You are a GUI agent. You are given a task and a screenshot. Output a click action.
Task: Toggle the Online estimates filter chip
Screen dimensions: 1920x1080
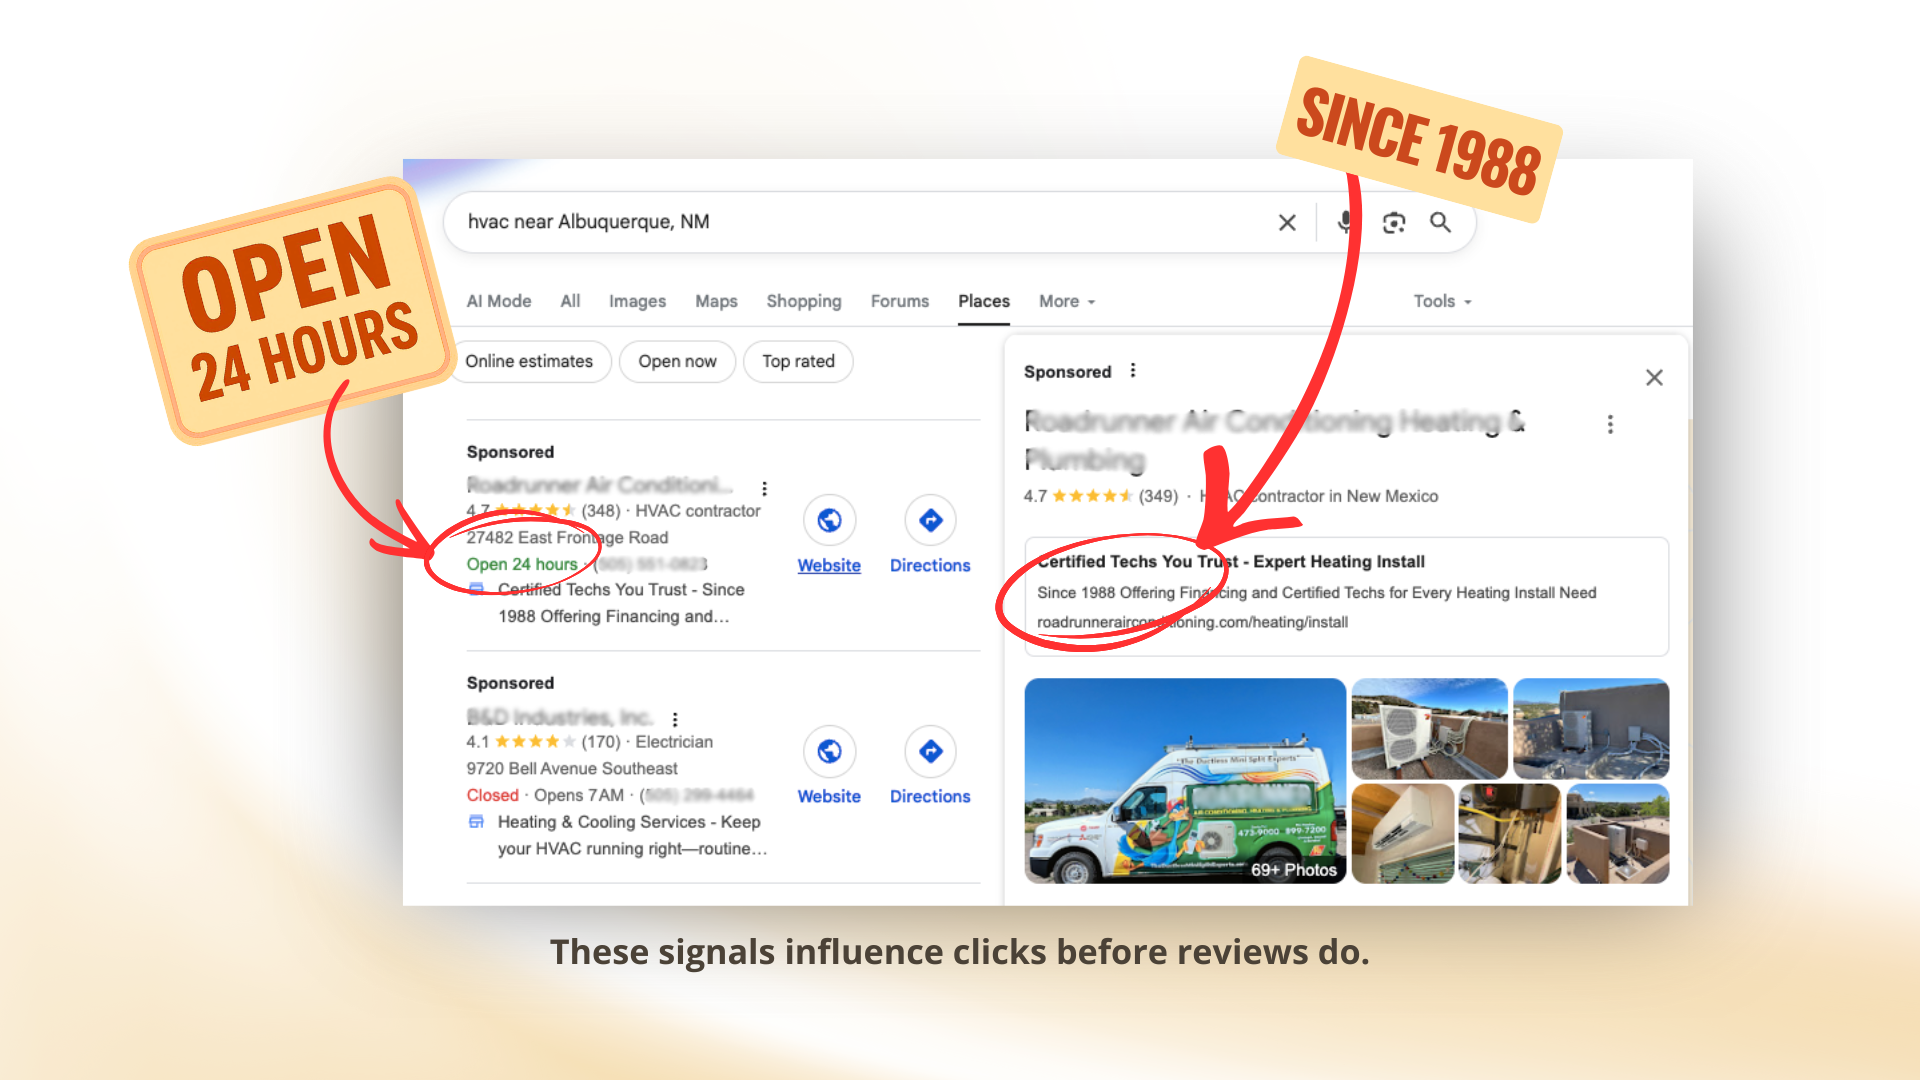529,361
